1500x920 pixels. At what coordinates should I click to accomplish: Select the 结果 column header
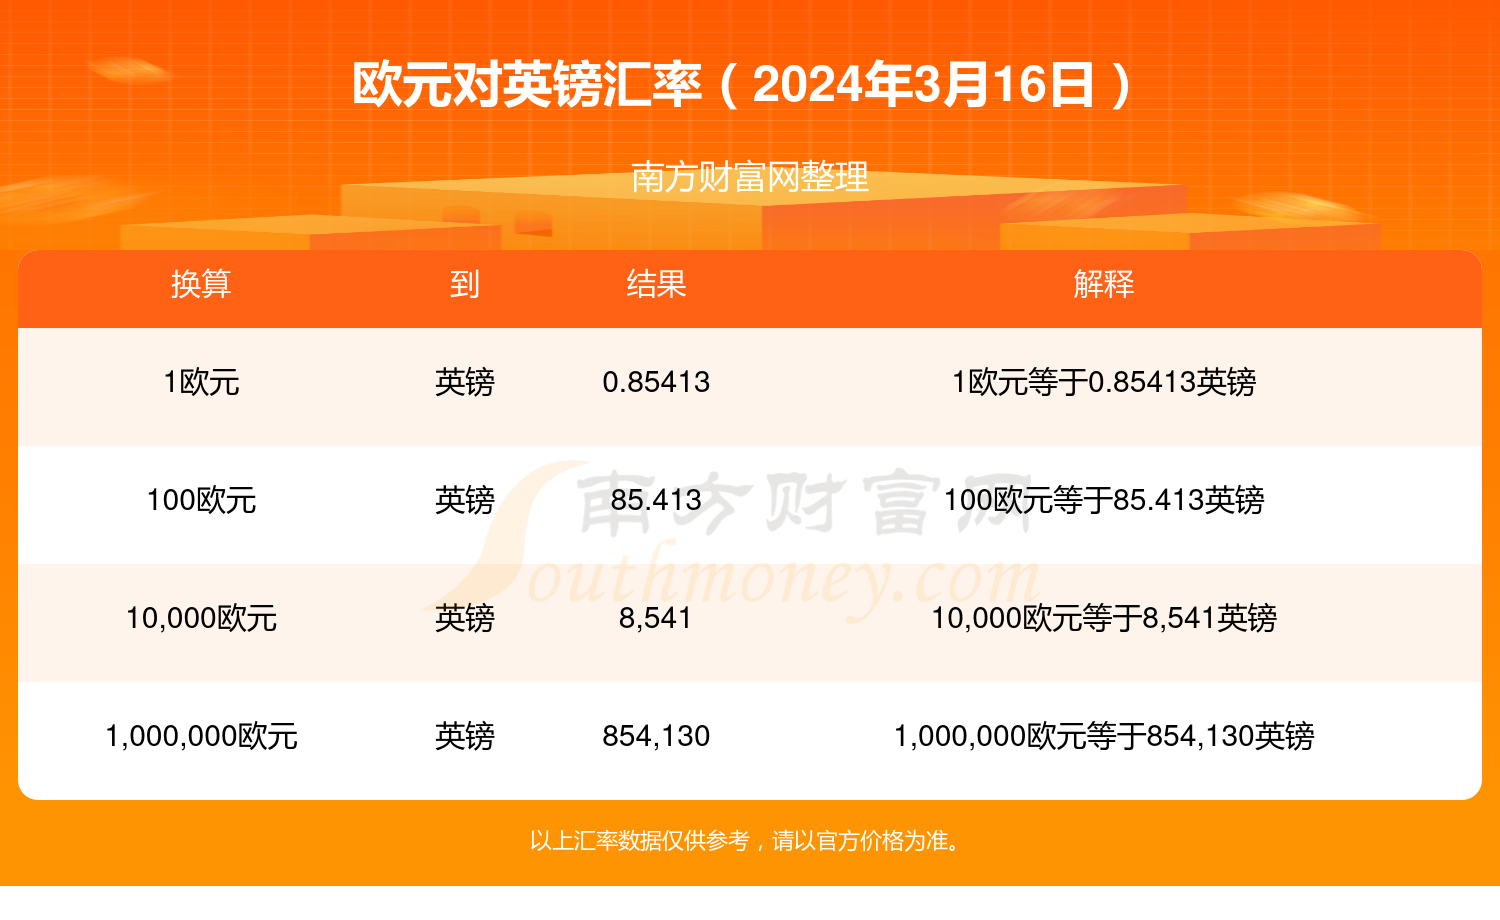(x=656, y=284)
